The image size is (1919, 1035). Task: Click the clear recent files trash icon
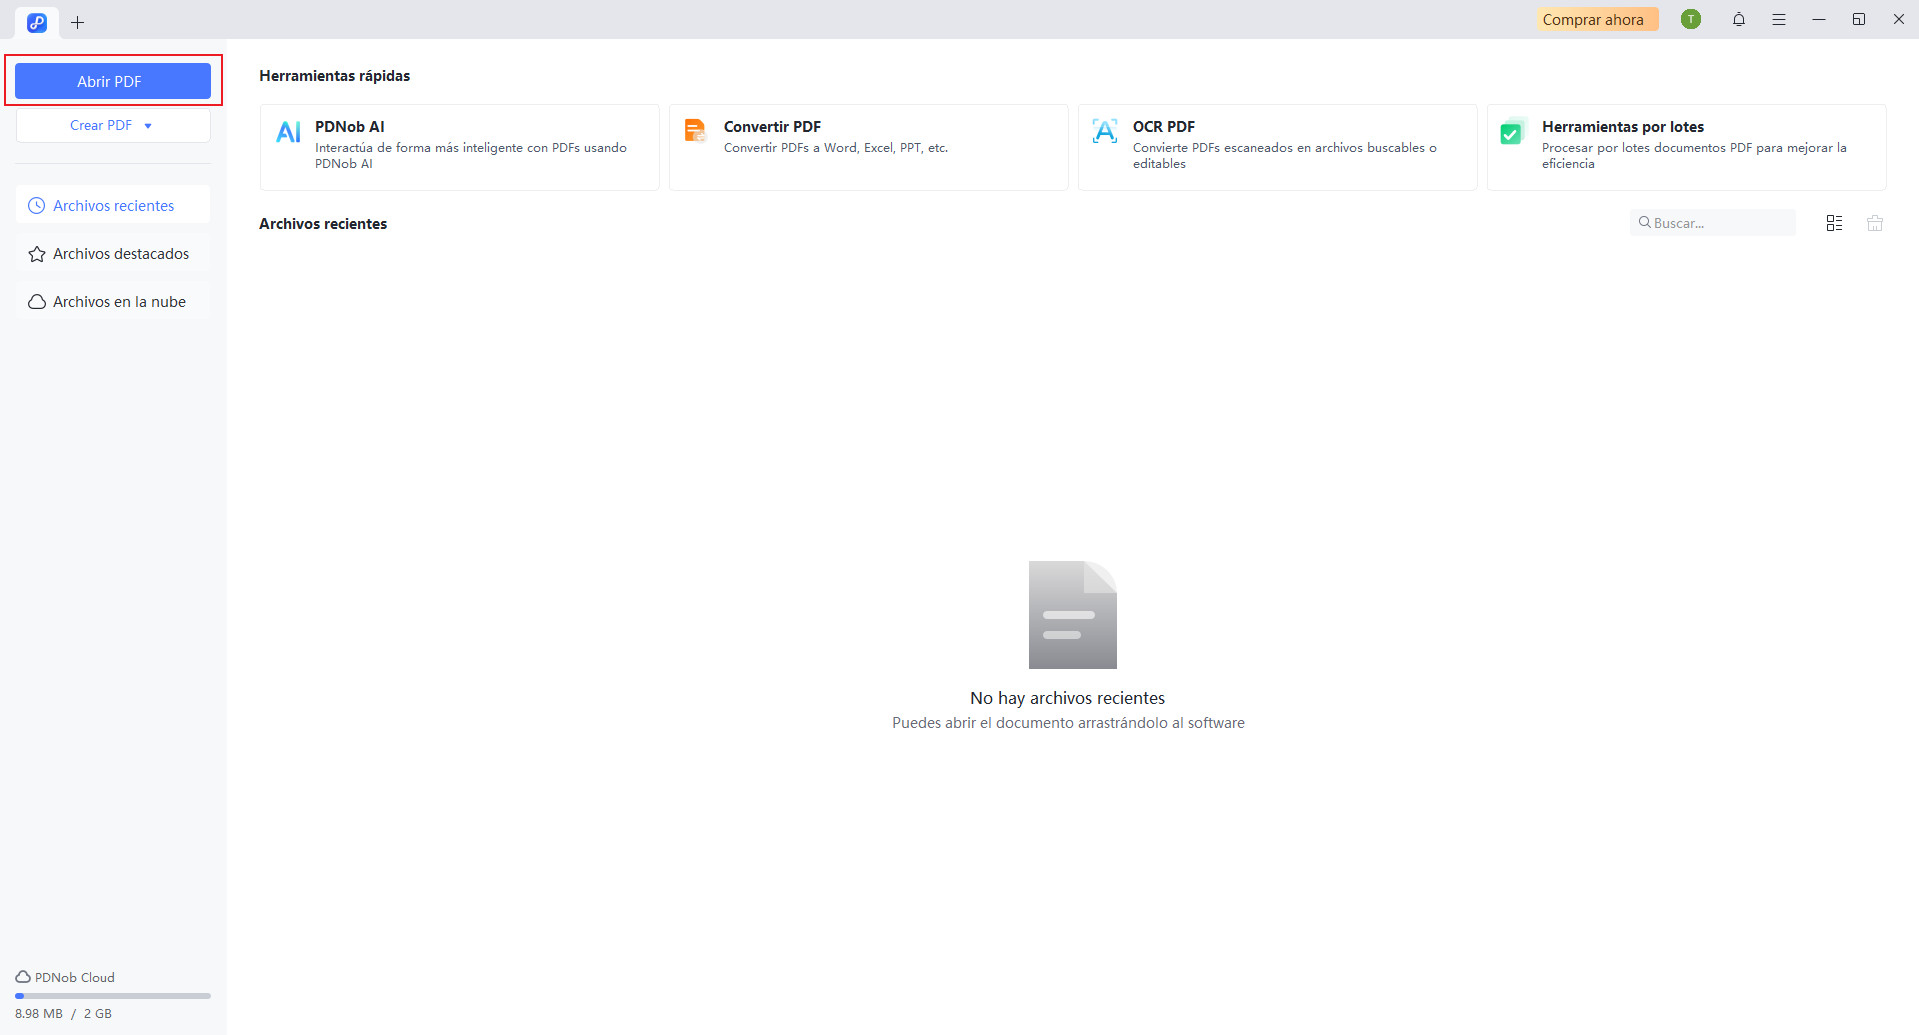tap(1875, 223)
